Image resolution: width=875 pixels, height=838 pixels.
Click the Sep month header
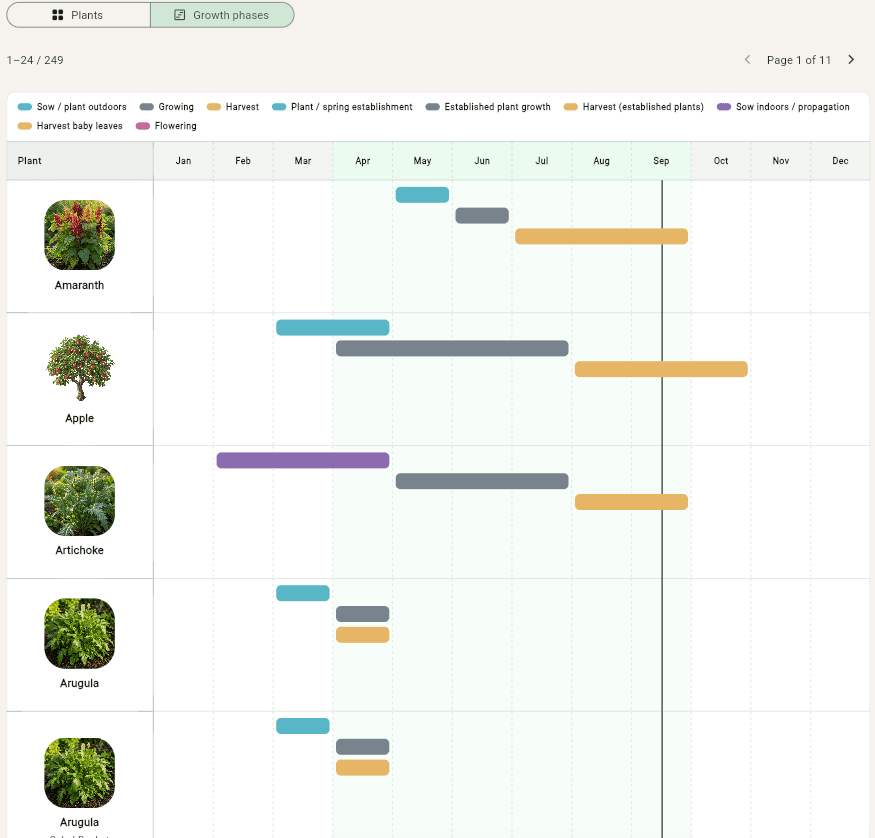[661, 161]
